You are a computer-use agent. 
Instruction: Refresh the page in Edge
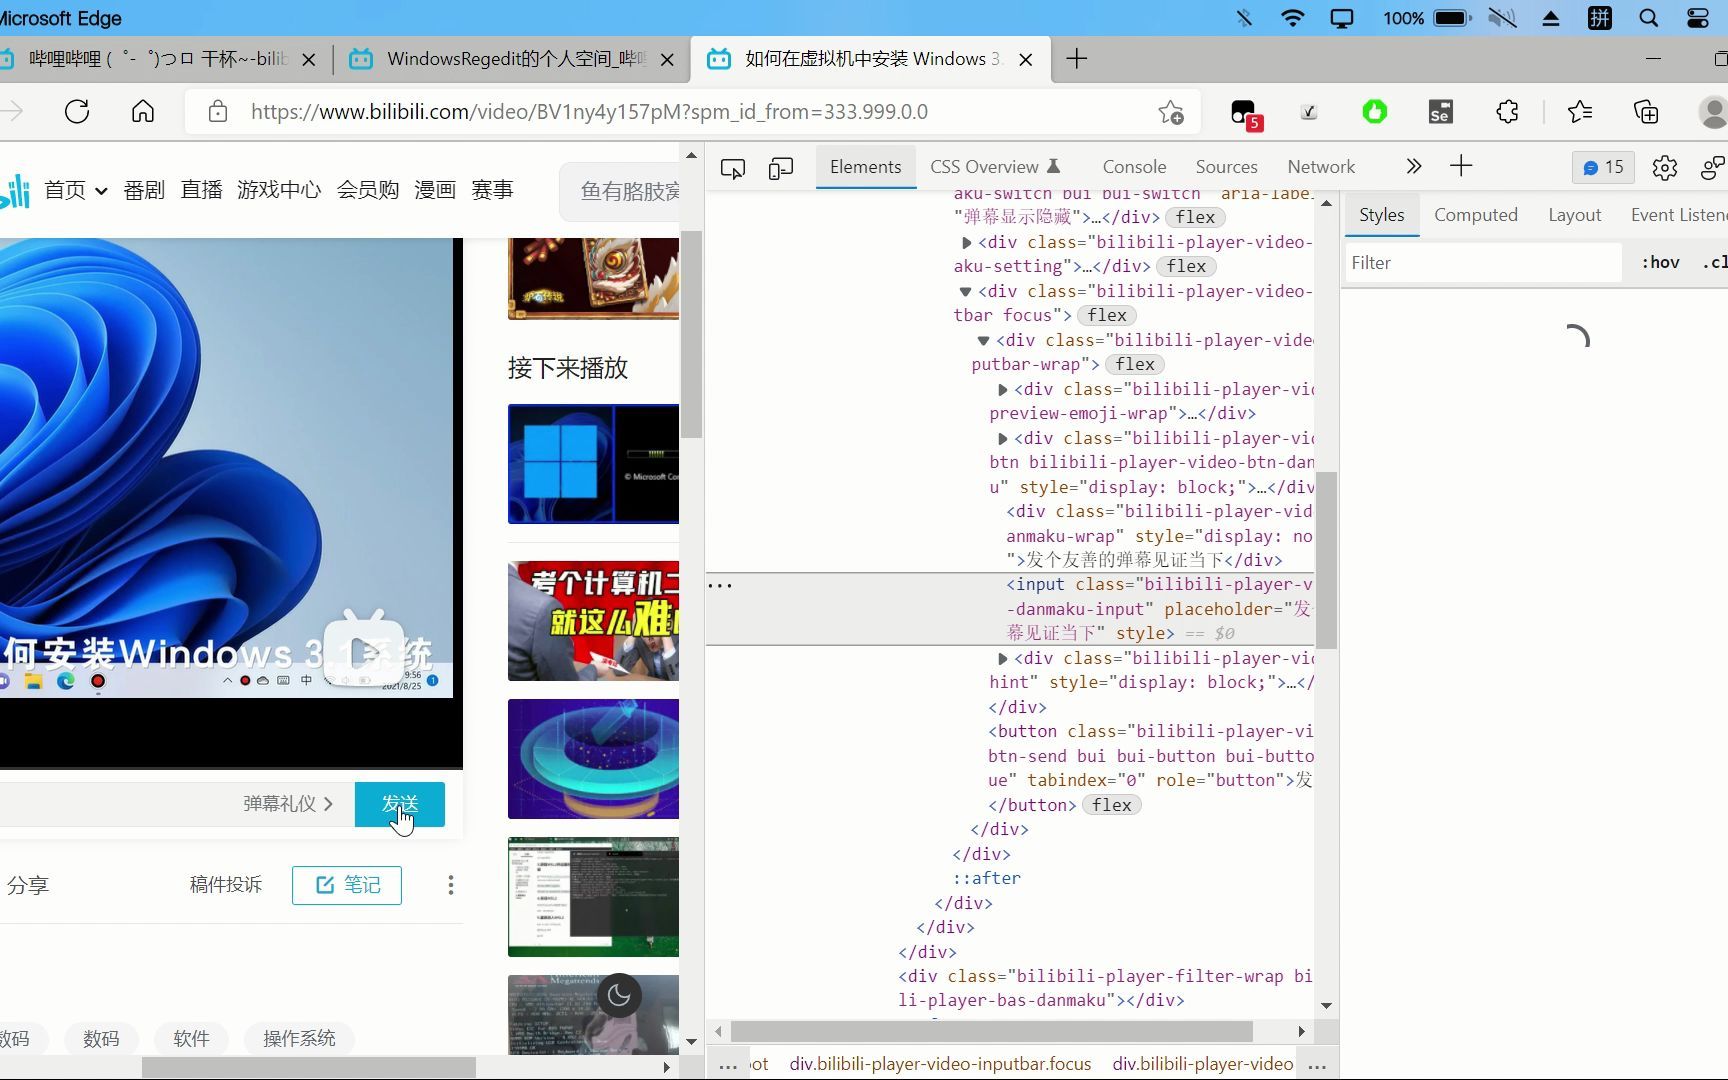pos(77,111)
